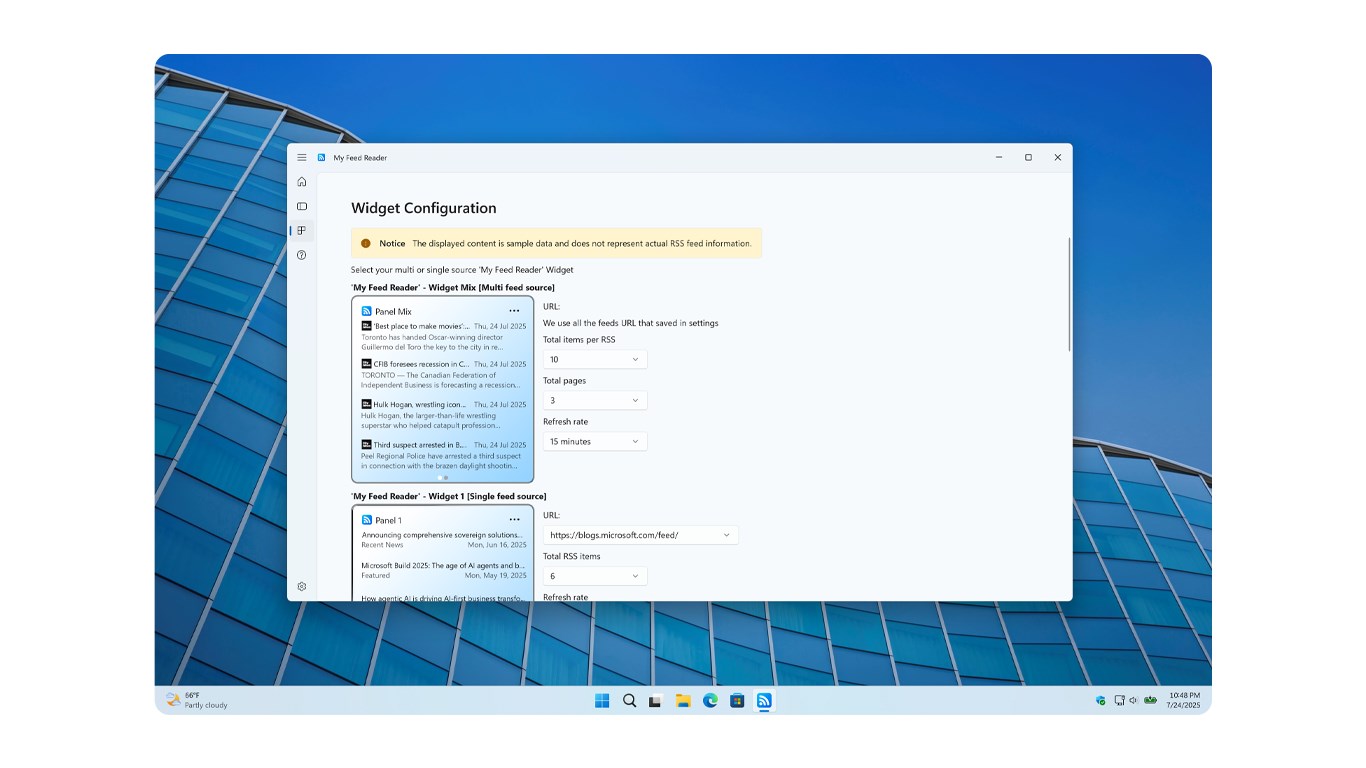Open the Panel Mix options ellipsis menu
The width and height of the screenshot is (1366, 768).
[x=515, y=310]
